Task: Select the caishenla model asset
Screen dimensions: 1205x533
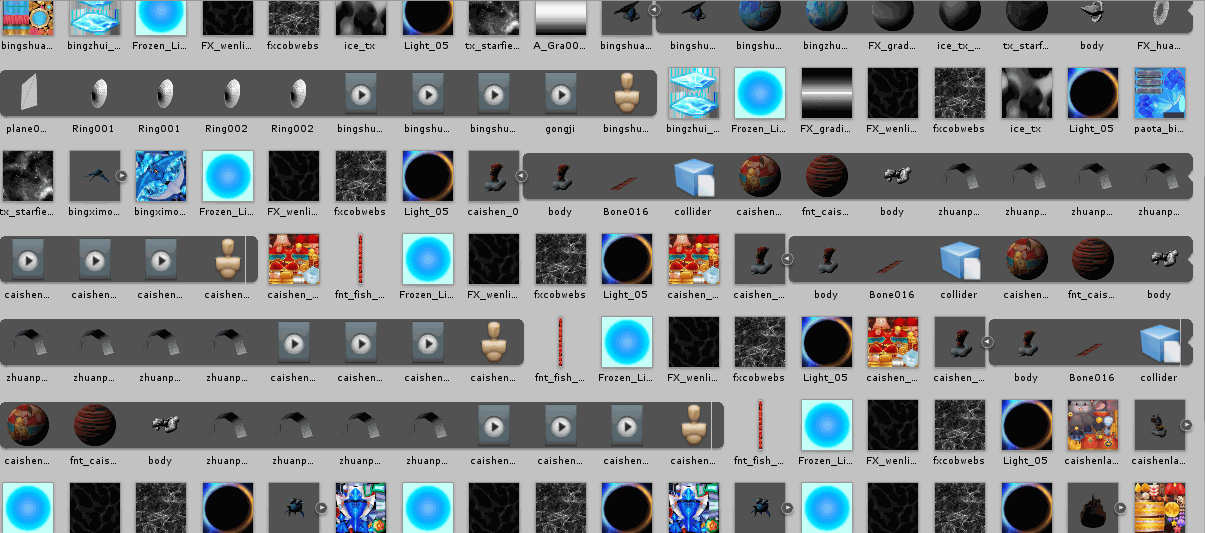Action: [1159, 426]
